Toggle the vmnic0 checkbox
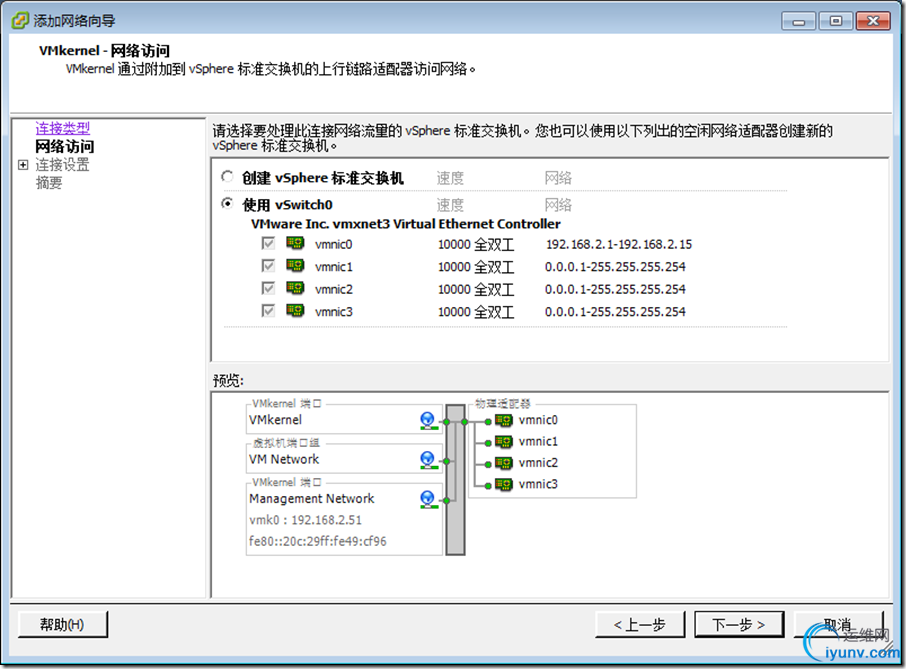 coord(267,243)
